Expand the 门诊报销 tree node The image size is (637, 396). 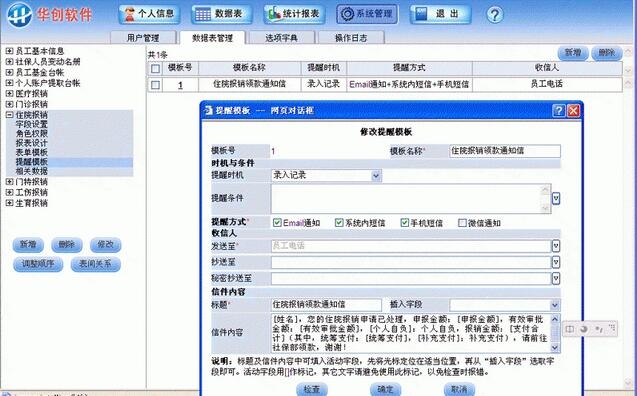pos(9,104)
